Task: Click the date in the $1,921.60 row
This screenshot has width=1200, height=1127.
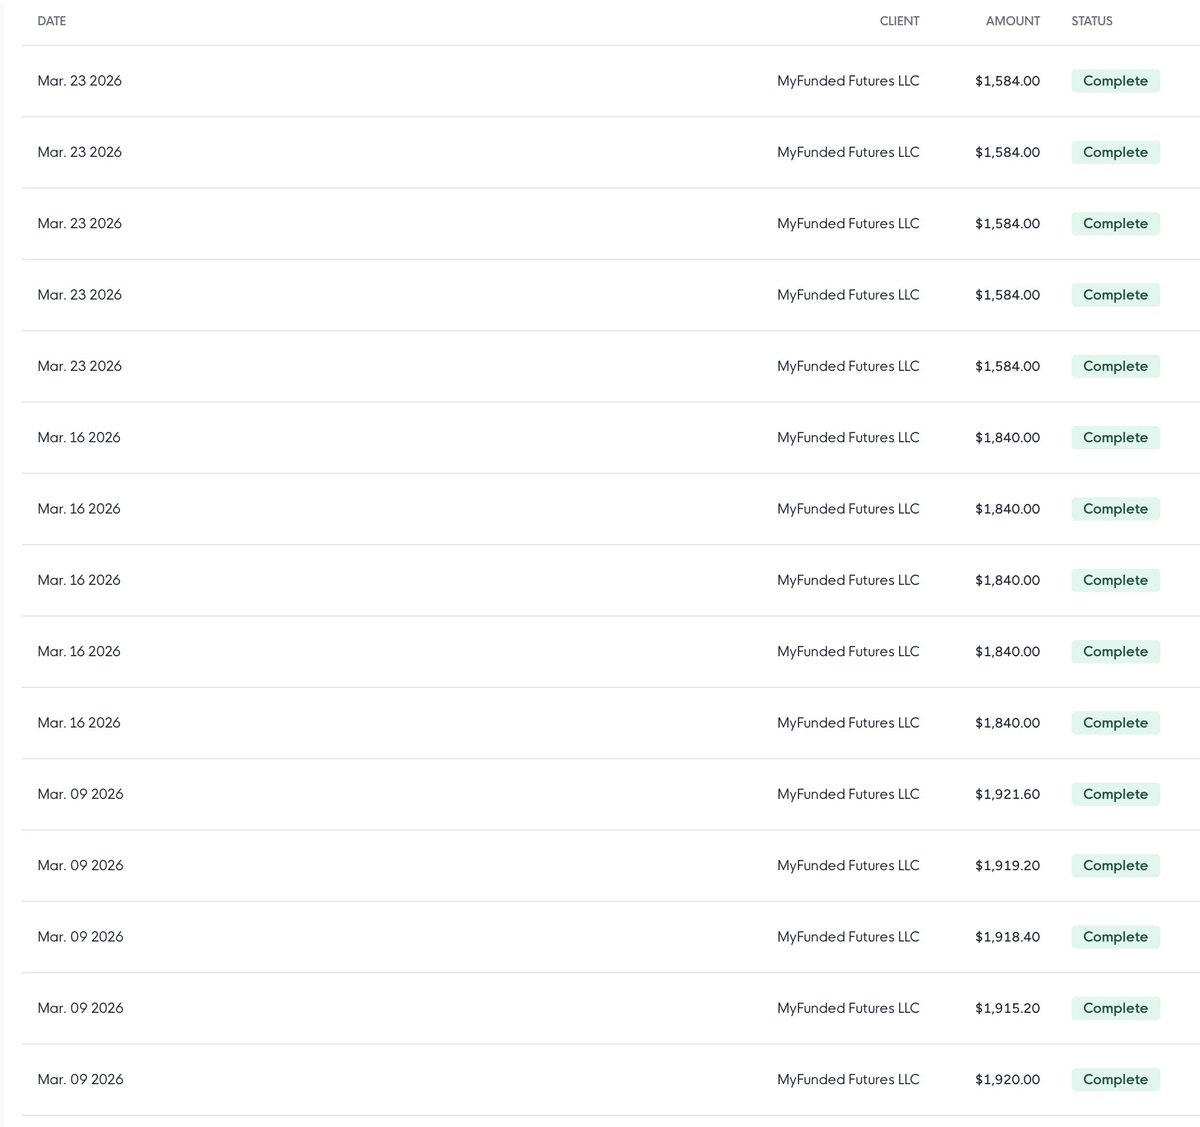Action: (80, 794)
